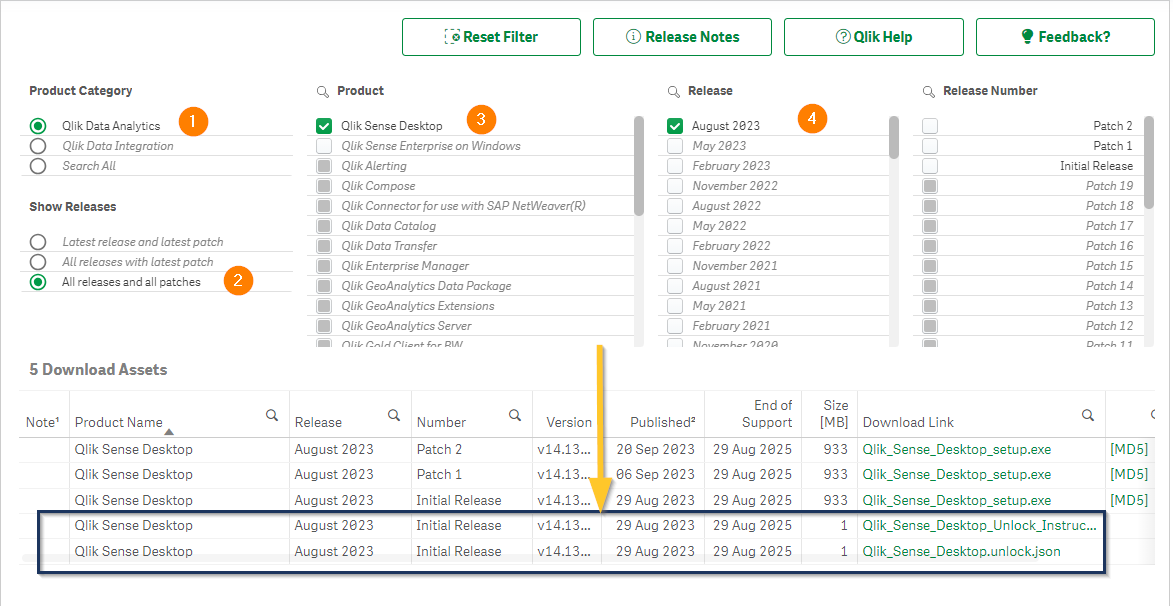Check the May 2023 release checkbox
Screen dimensions: 1173x606
click(675, 146)
